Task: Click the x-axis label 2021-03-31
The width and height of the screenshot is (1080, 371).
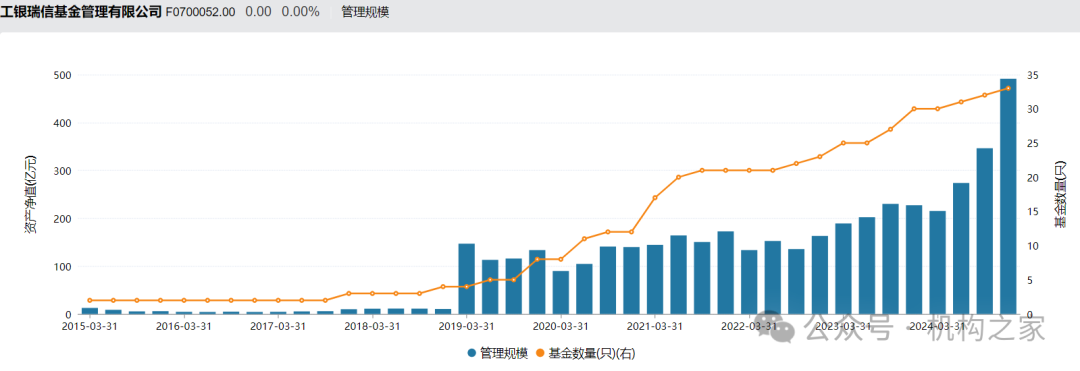Action: point(655,326)
